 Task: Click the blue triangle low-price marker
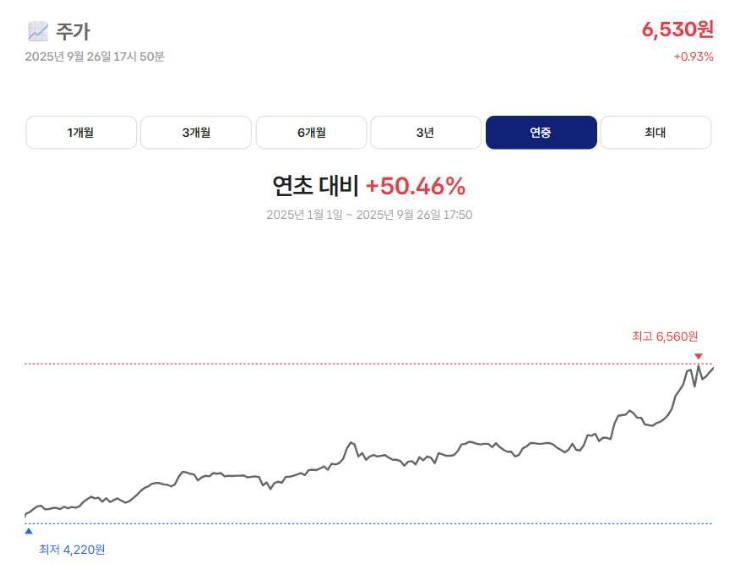[x=28, y=532]
